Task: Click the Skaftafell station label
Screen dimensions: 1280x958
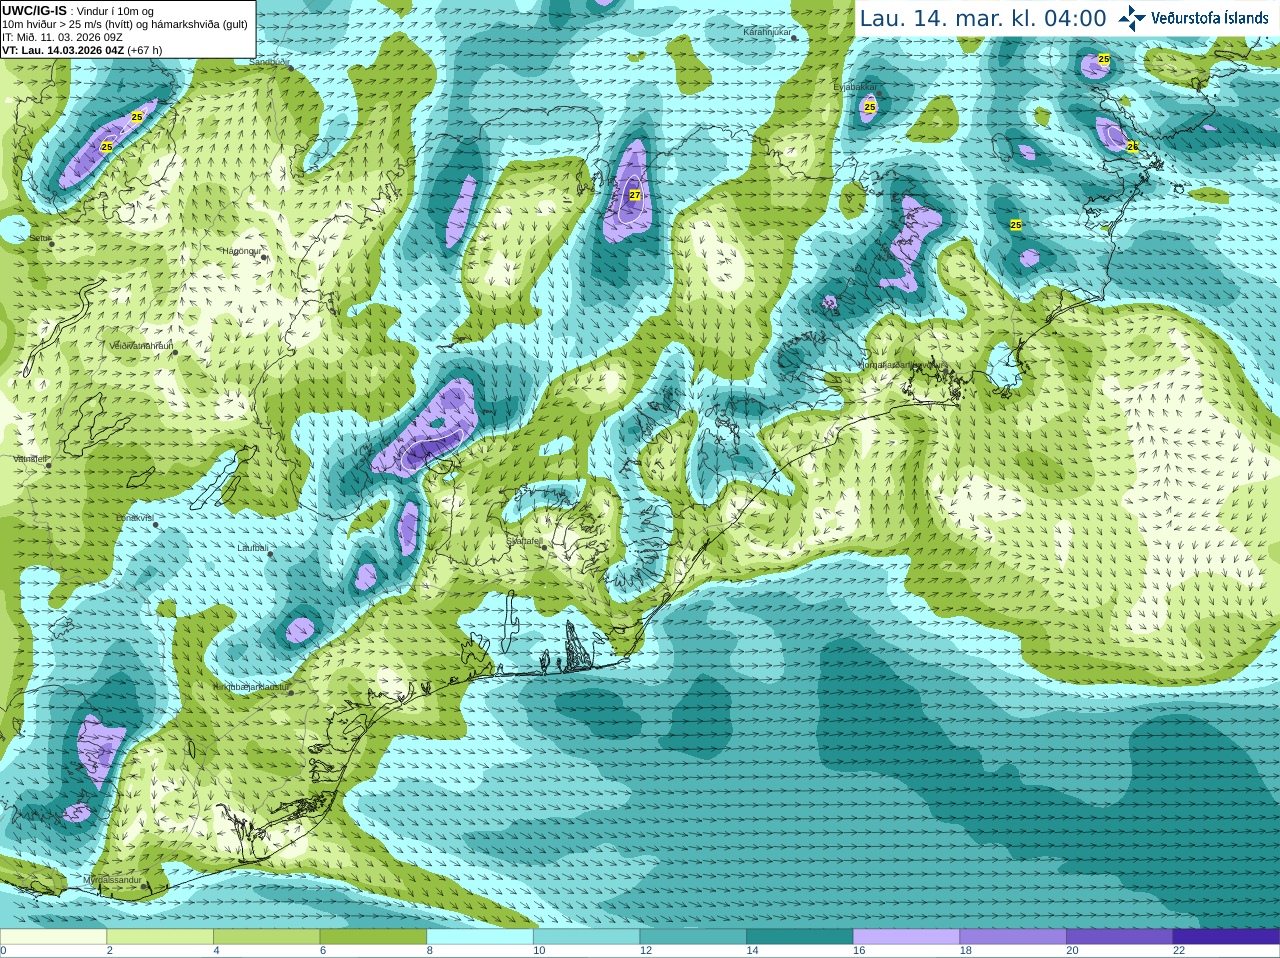Action: point(524,541)
